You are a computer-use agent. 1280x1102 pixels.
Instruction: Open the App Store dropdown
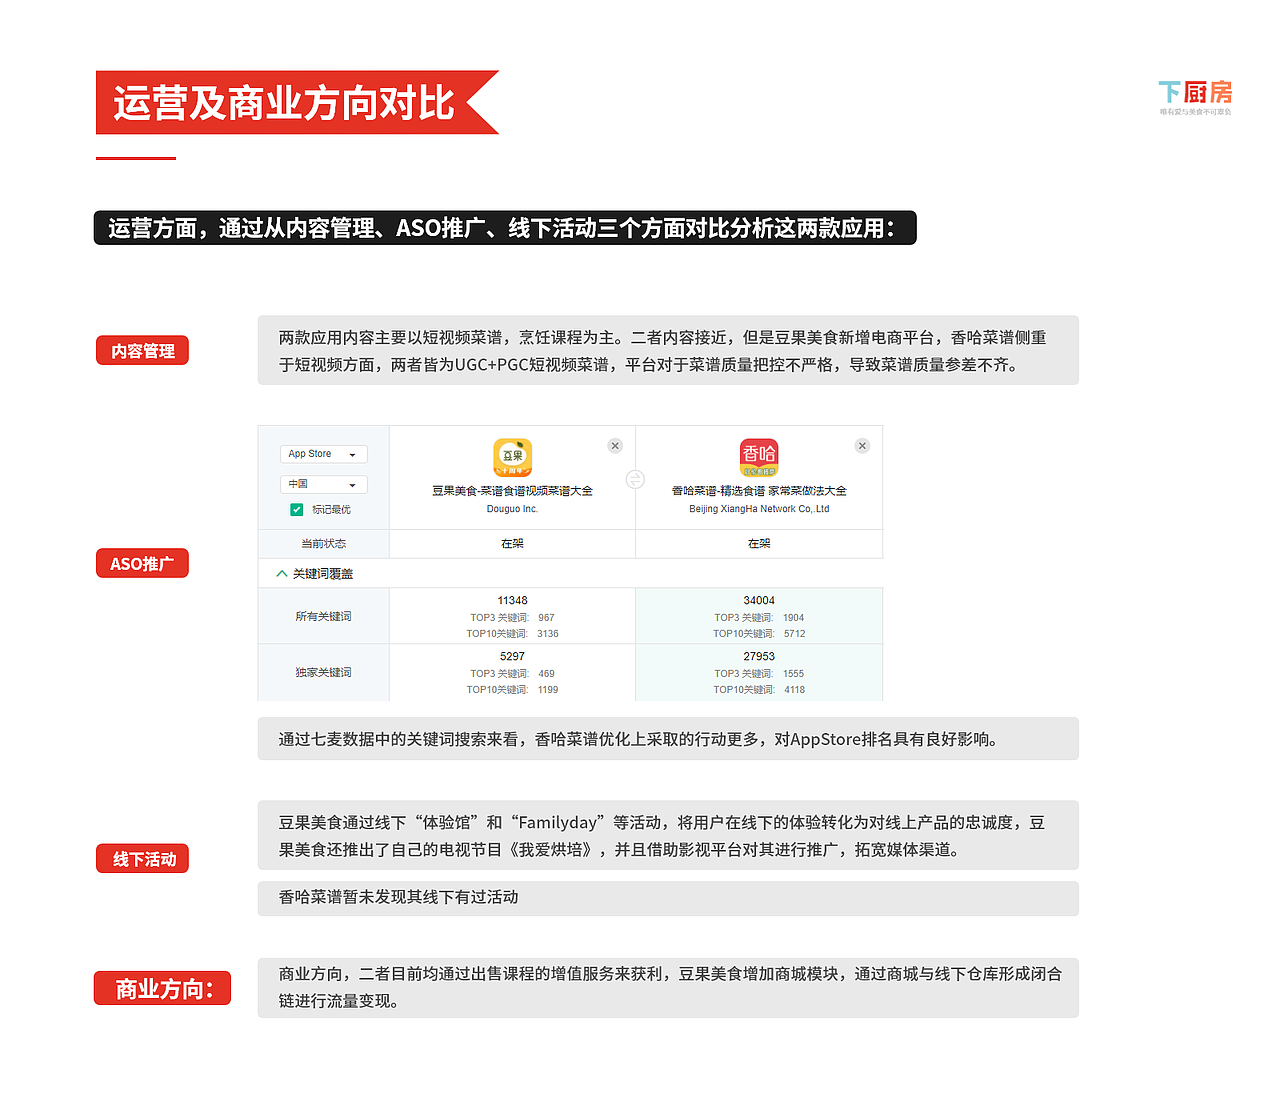coord(323,453)
